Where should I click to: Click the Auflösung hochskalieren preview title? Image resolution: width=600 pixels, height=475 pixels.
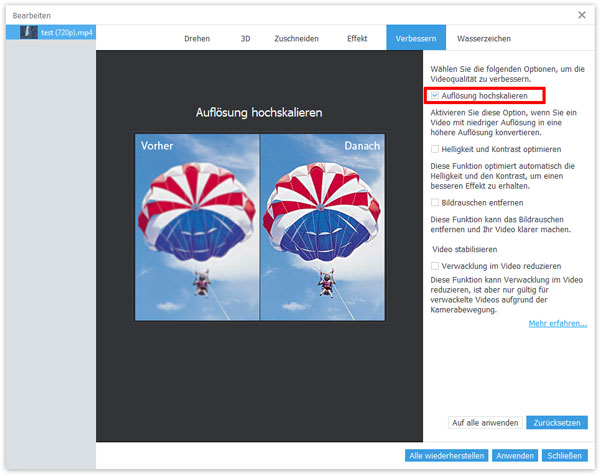pyautogui.click(x=259, y=113)
